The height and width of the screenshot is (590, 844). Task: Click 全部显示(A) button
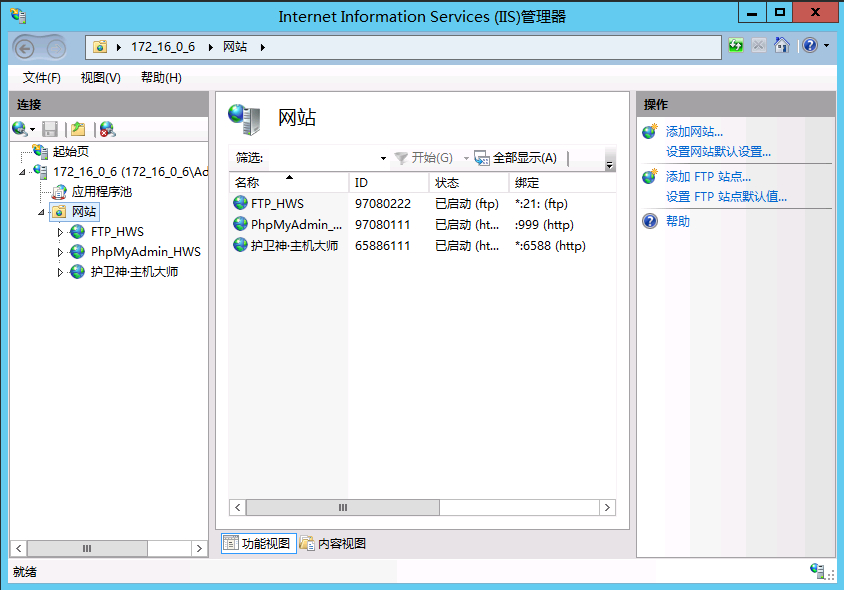point(516,158)
